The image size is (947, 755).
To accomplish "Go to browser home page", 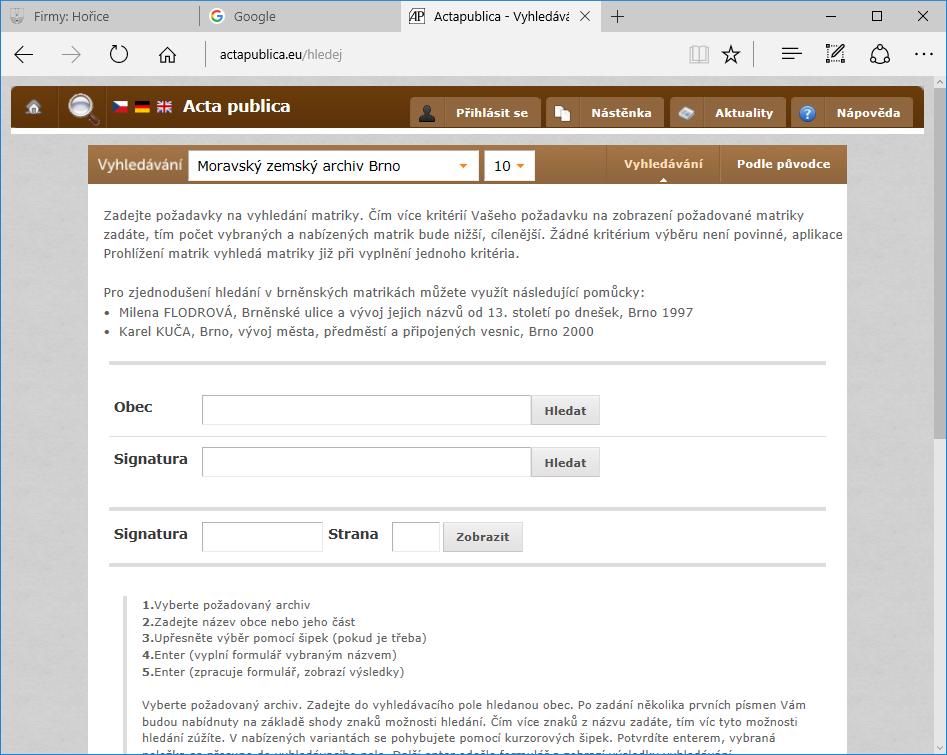I will point(167,54).
